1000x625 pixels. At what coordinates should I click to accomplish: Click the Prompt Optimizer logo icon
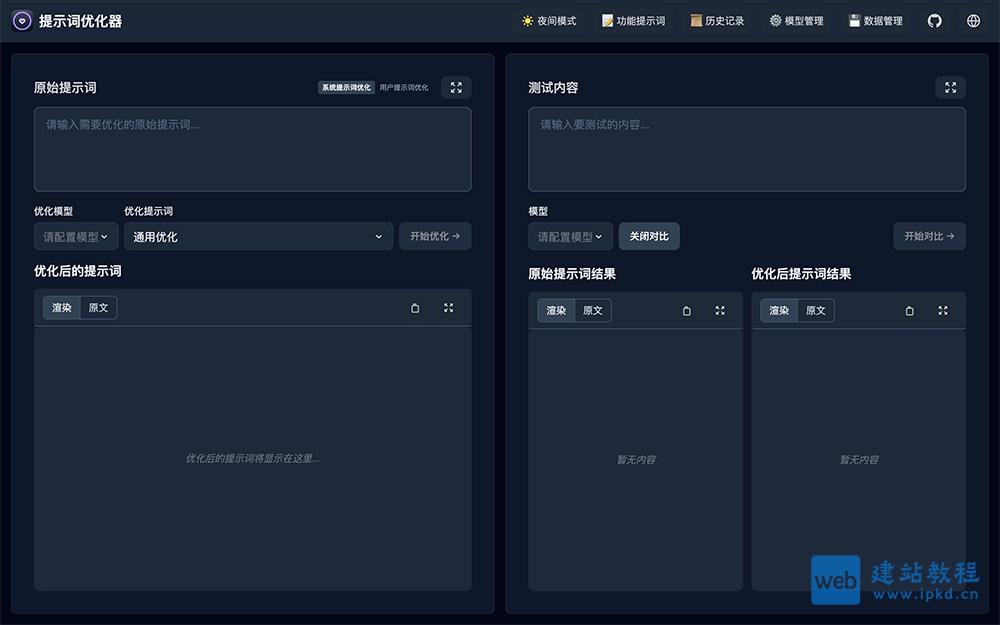(x=22, y=21)
